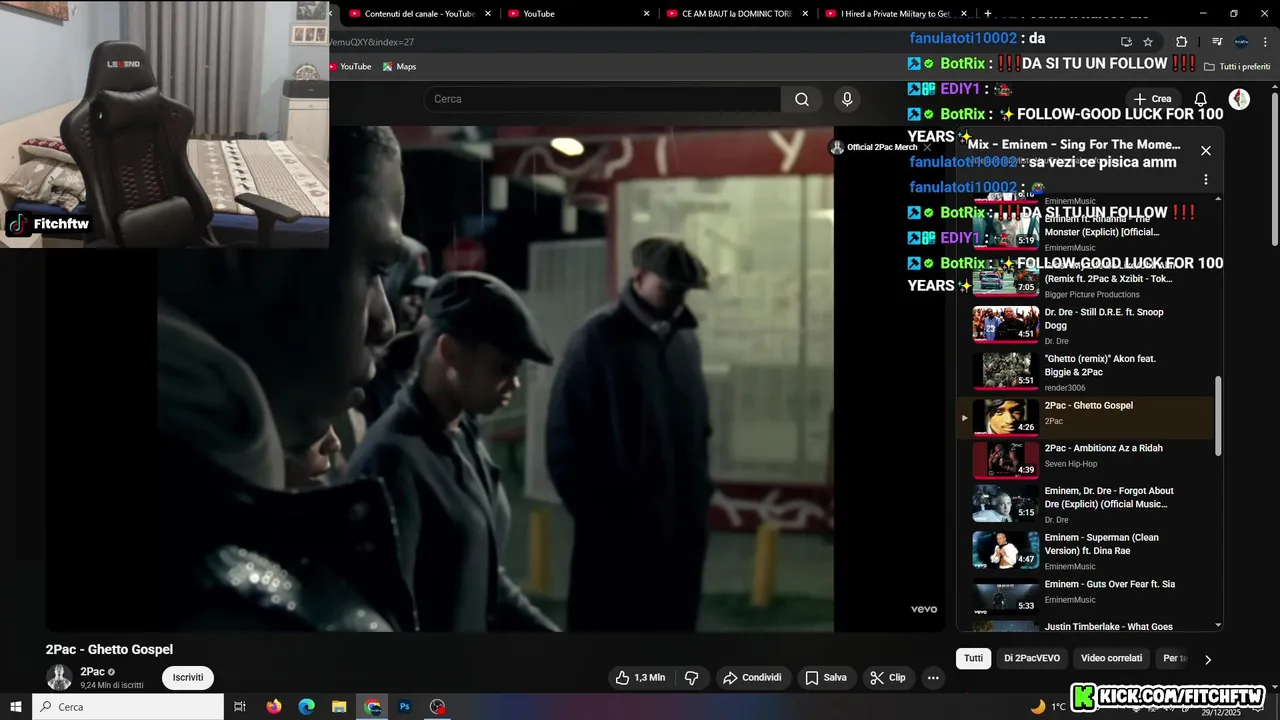This screenshot has width=1280, height=720.
Task: Open the Maps bookmark
Action: point(399,66)
